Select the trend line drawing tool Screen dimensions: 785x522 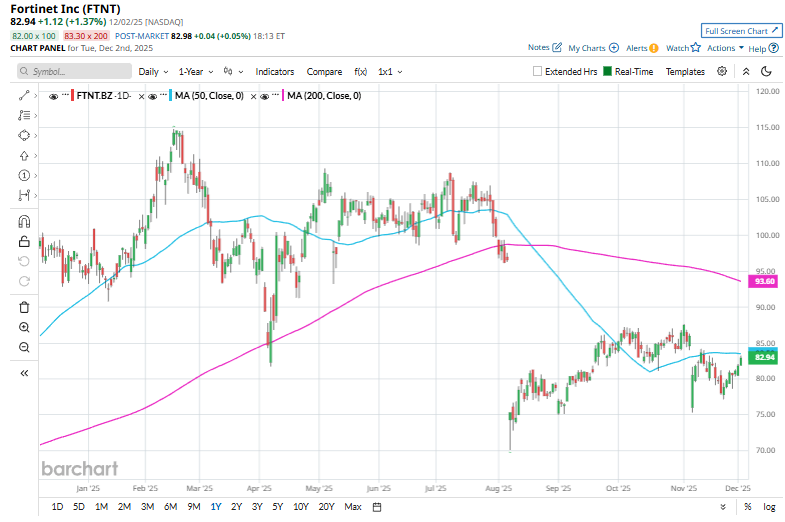point(25,96)
